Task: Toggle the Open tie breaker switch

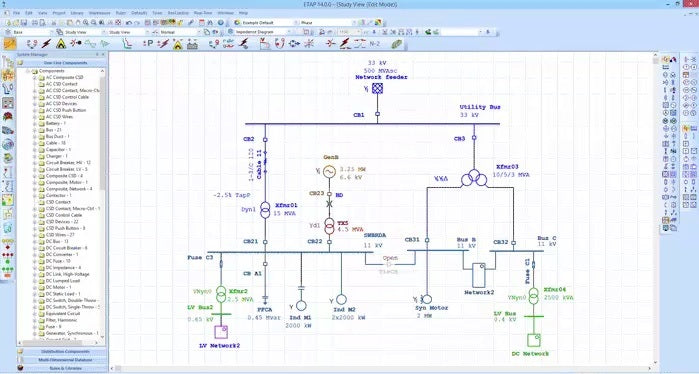Action: tap(390, 265)
